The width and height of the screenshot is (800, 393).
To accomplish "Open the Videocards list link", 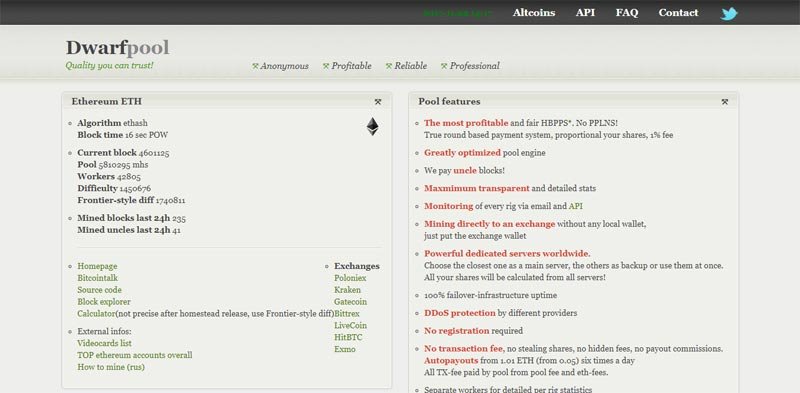I will 104,343.
